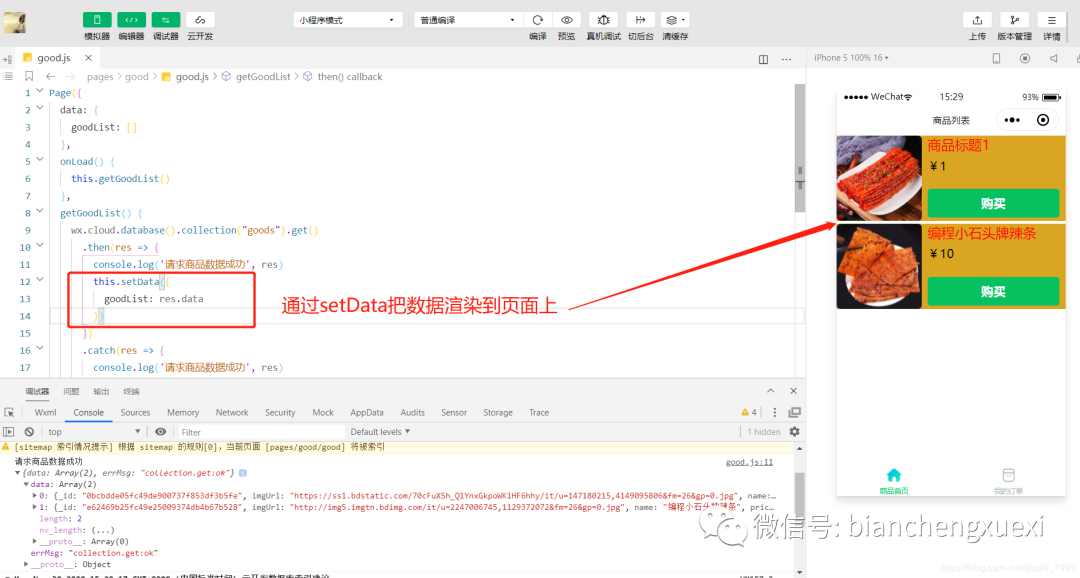Open the 小程序模式 mode dropdown
This screenshot has height=578, width=1080.
pyautogui.click(x=347, y=20)
